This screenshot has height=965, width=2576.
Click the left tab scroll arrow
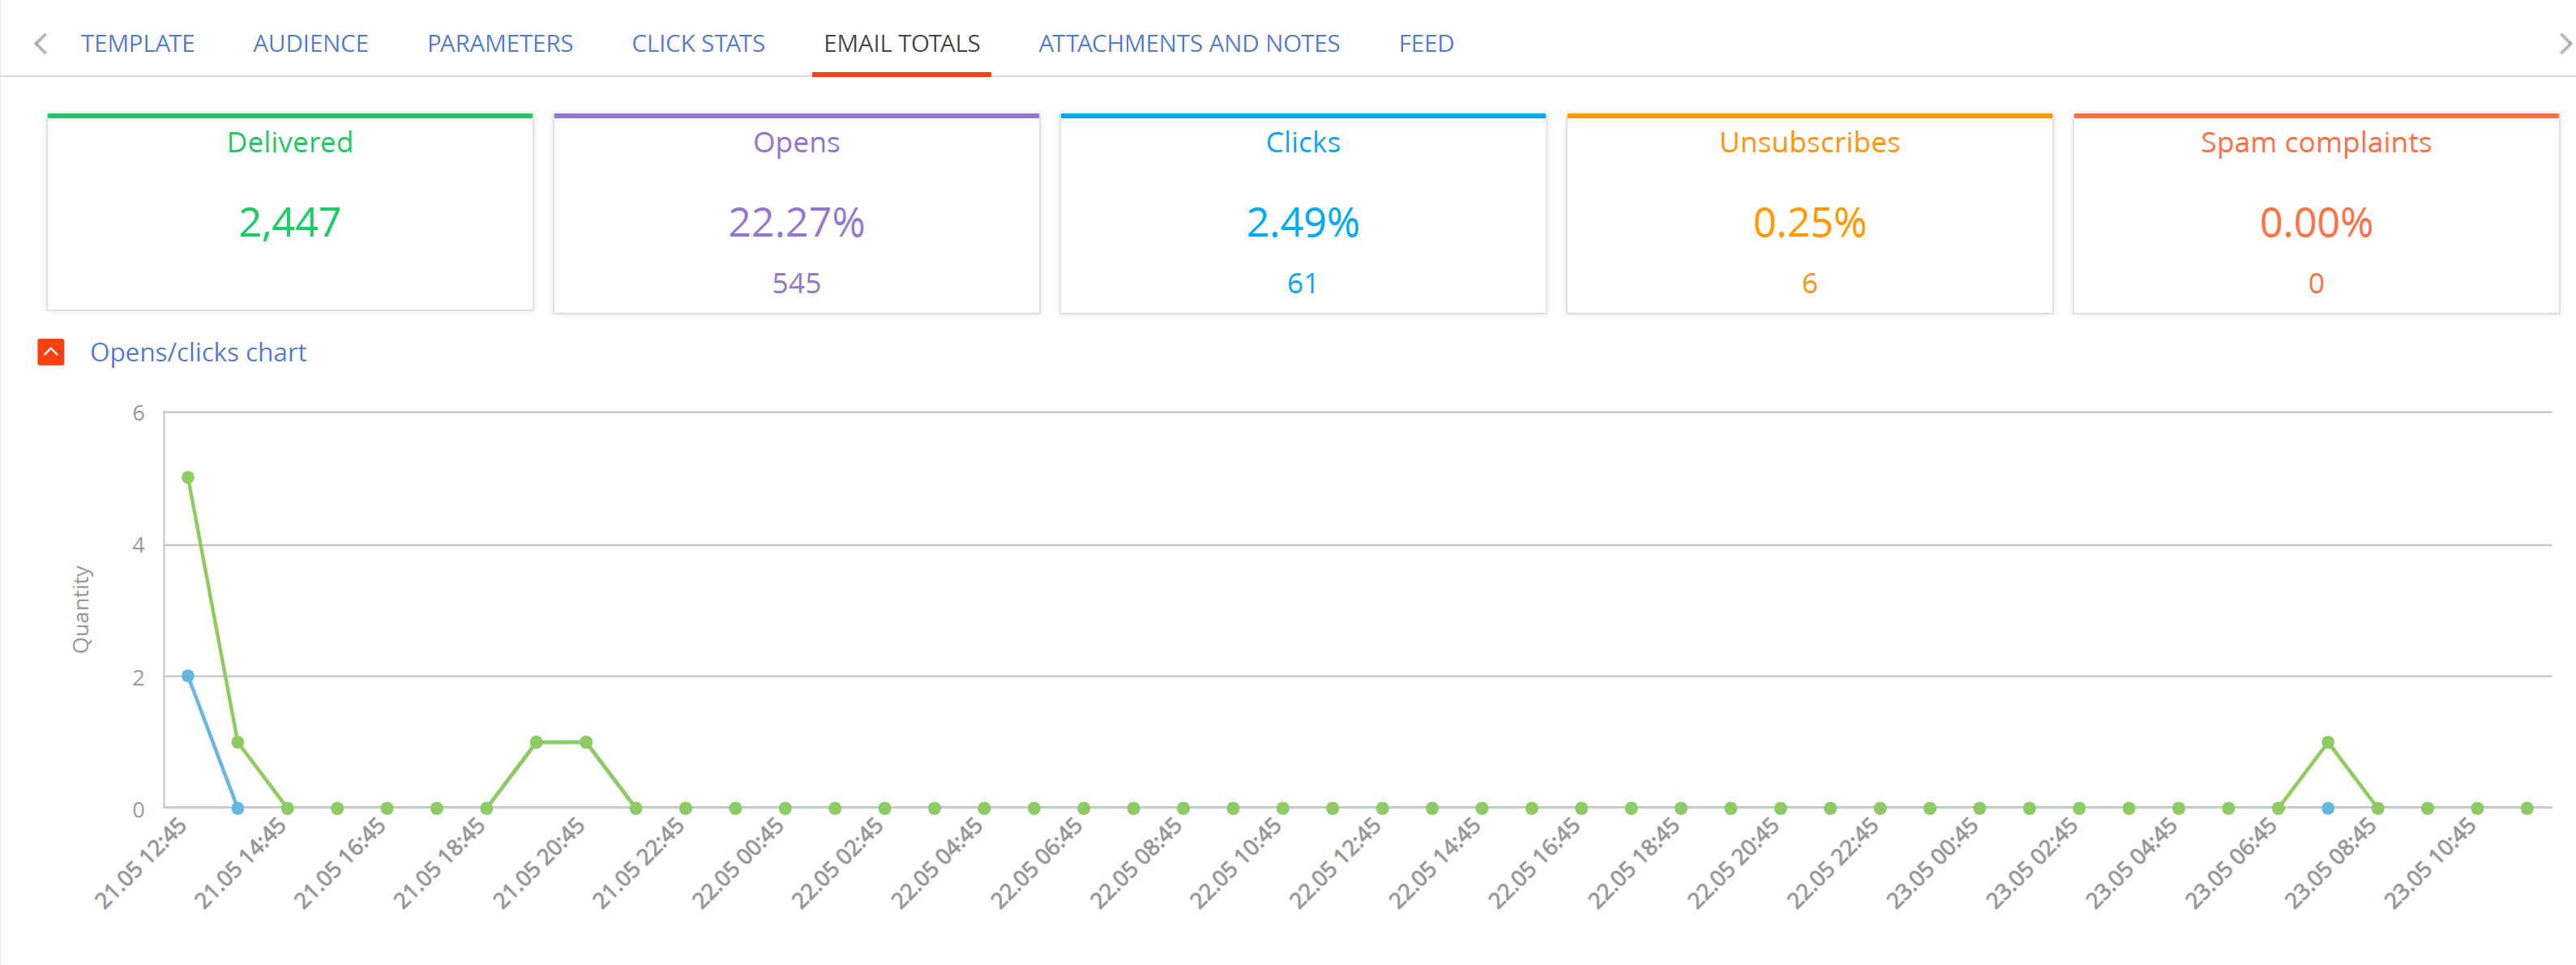tap(41, 44)
